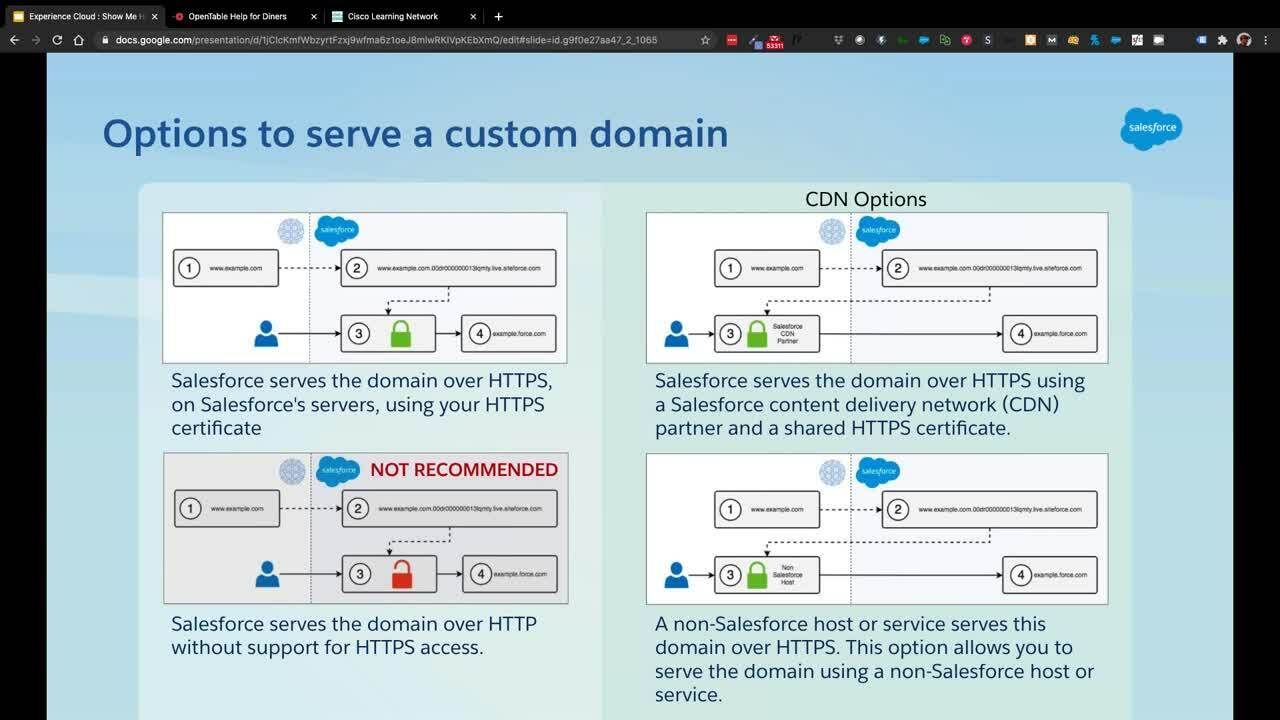Click the 'CDN Options' heading
The width and height of the screenshot is (1280, 720).
pos(866,199)
